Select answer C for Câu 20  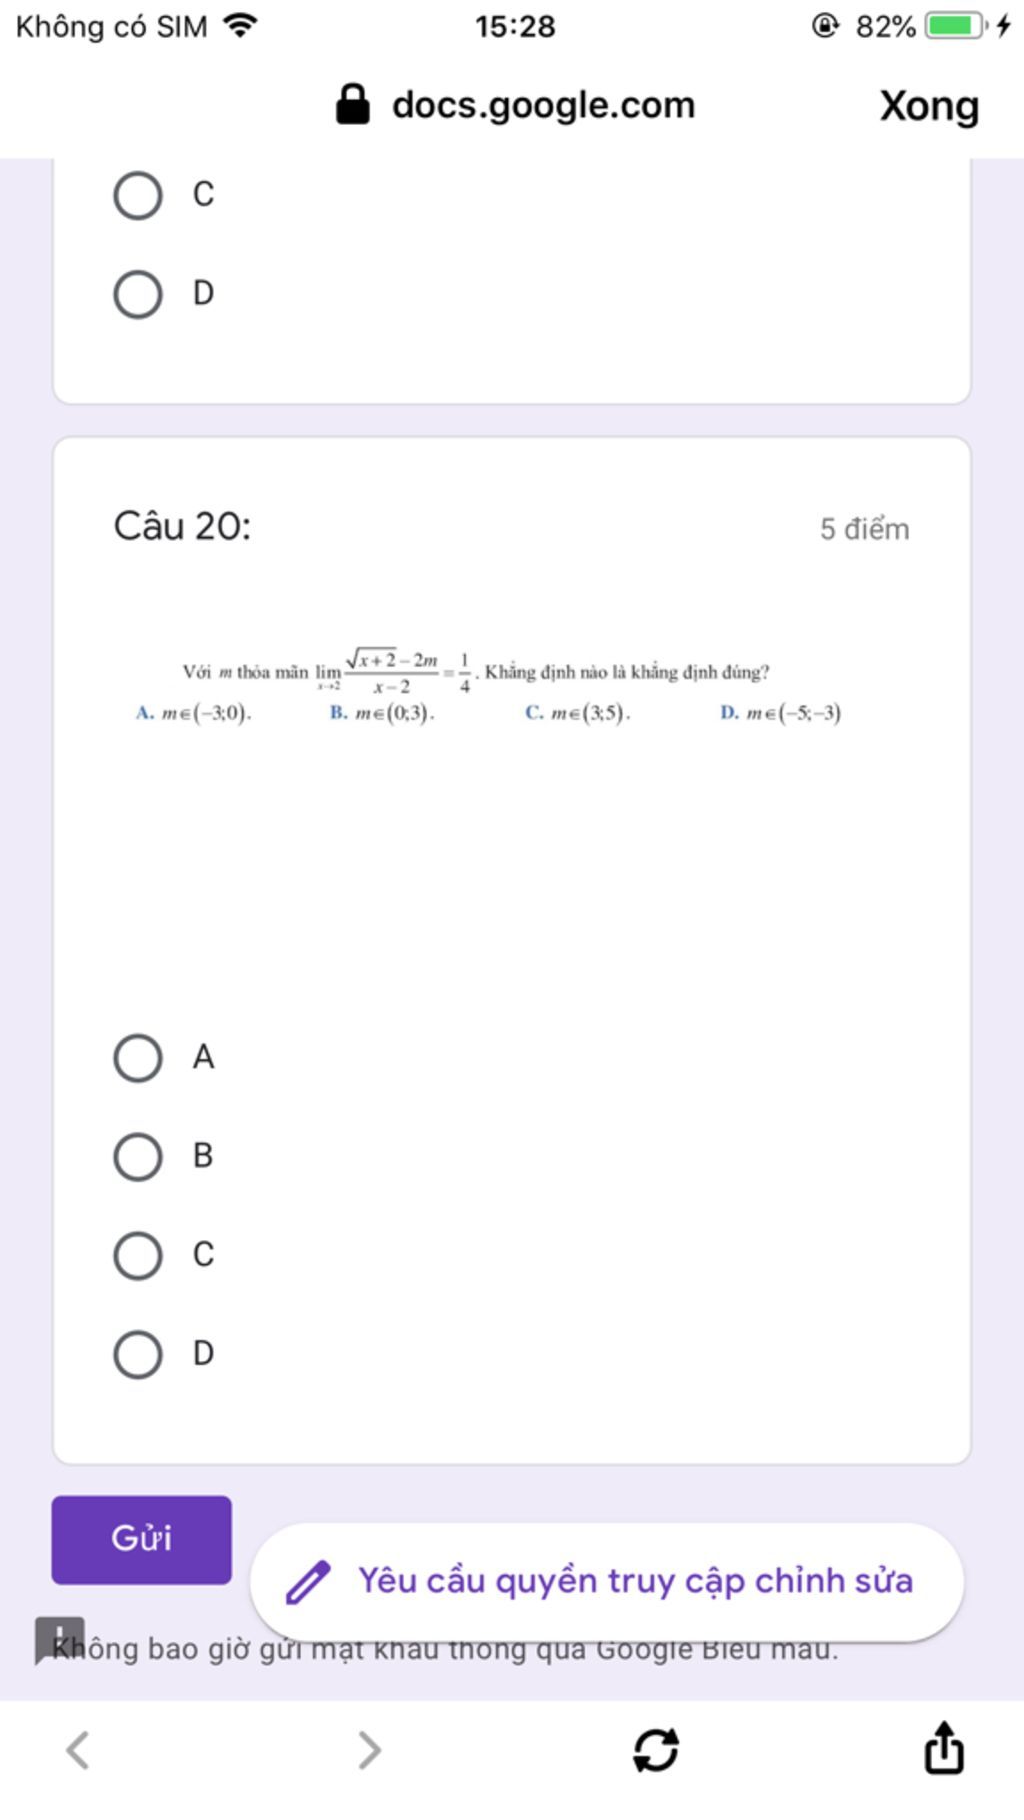pos(138,1256)
